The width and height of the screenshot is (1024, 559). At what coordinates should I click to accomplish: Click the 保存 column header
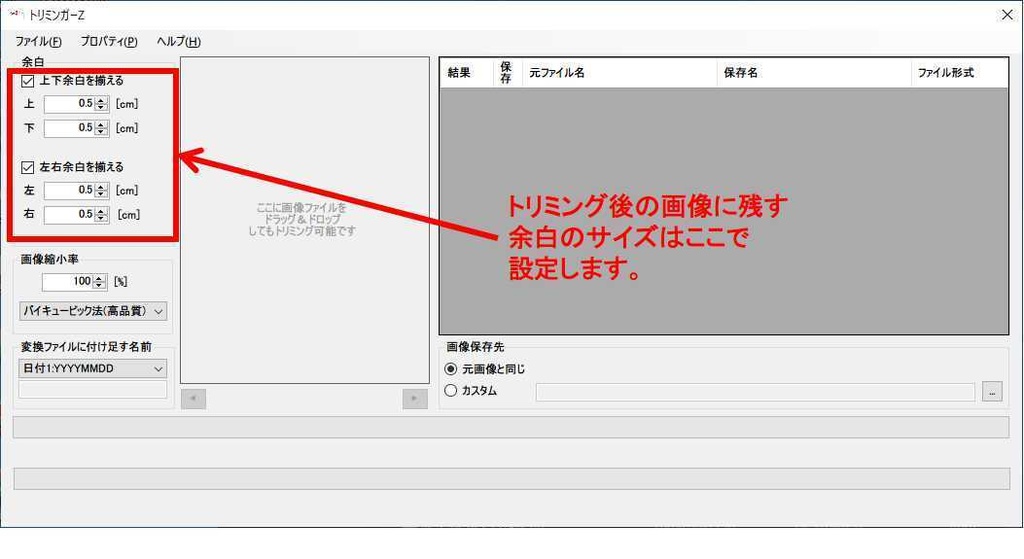click(507, 72)
